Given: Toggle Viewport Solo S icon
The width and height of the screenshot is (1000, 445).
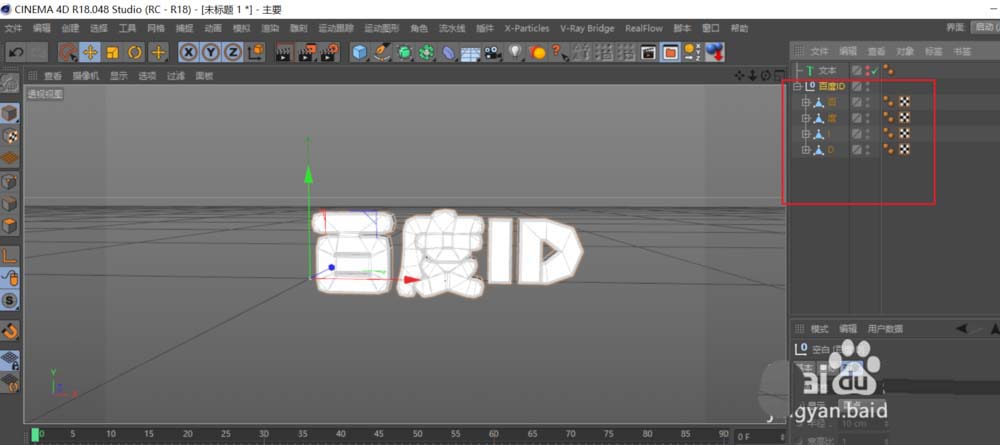Looking at the screenshot, I should (10, 300).
